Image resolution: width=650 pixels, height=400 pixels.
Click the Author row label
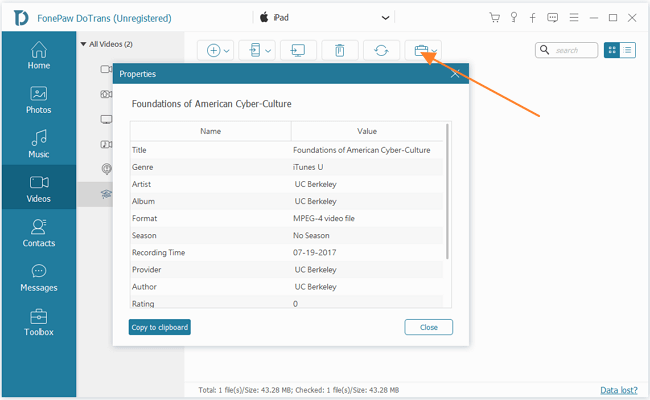144,286
